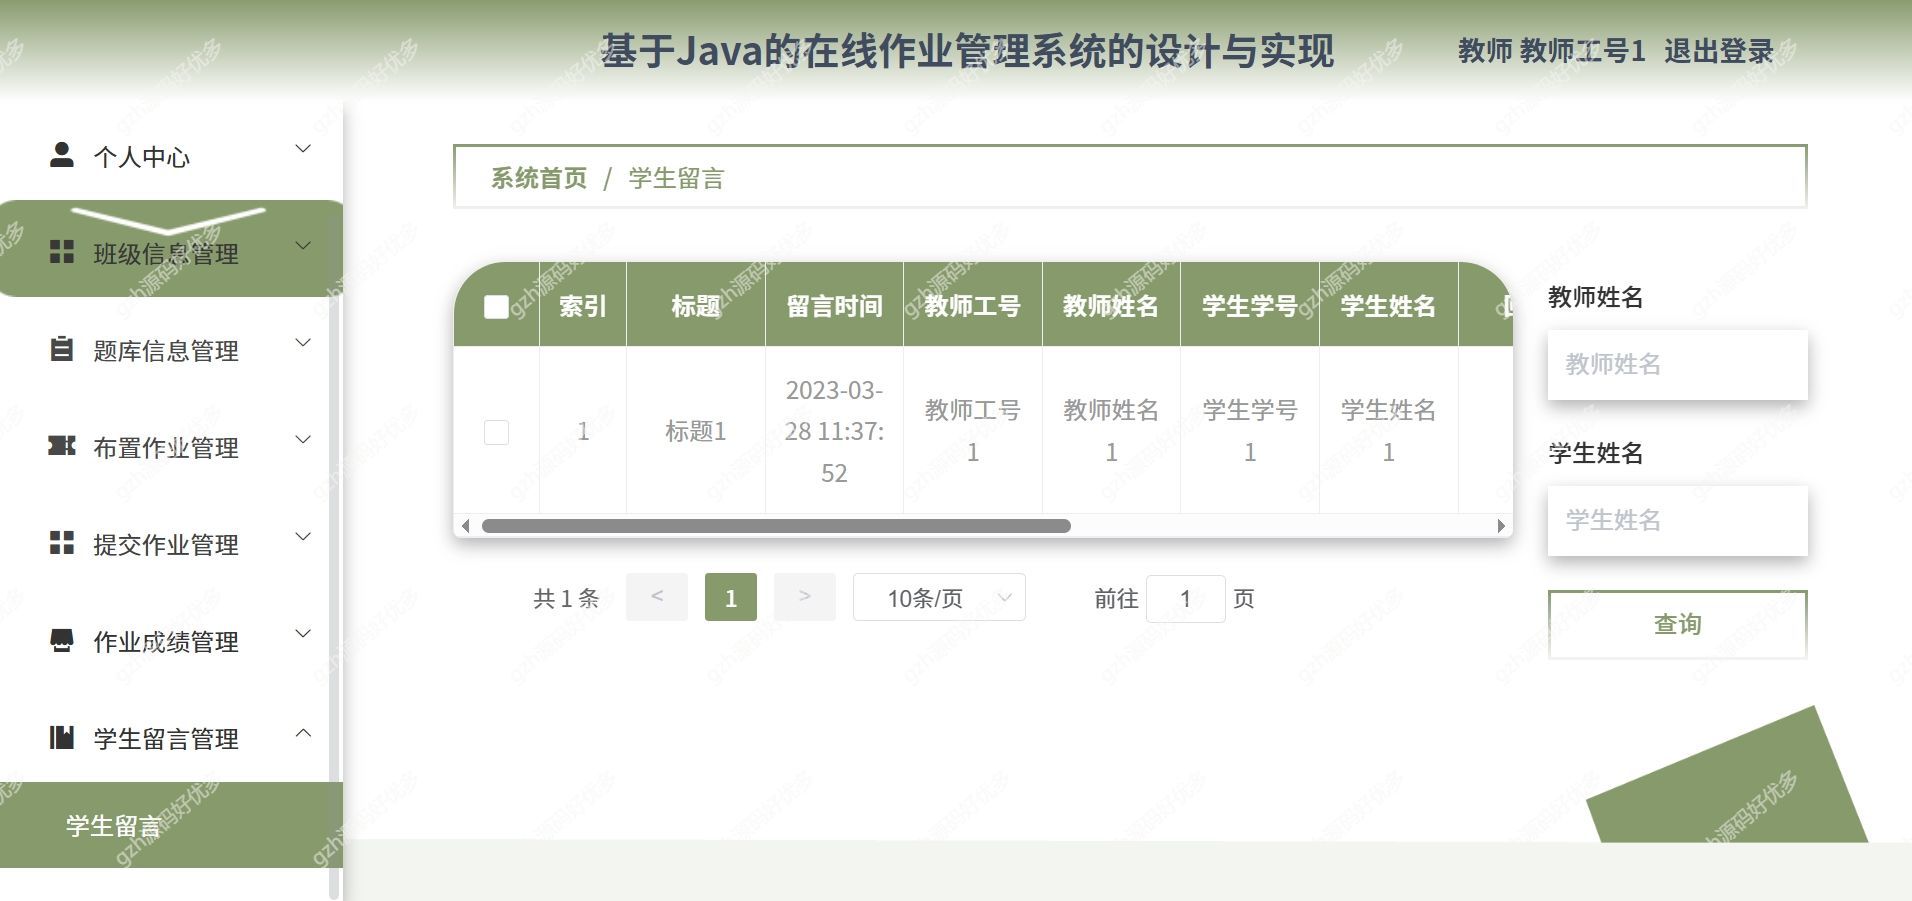The width and height of the screenshot is (1912, 901).
Task: Focus the 学生姓名 search input
Action: (x=1677, y=520)
